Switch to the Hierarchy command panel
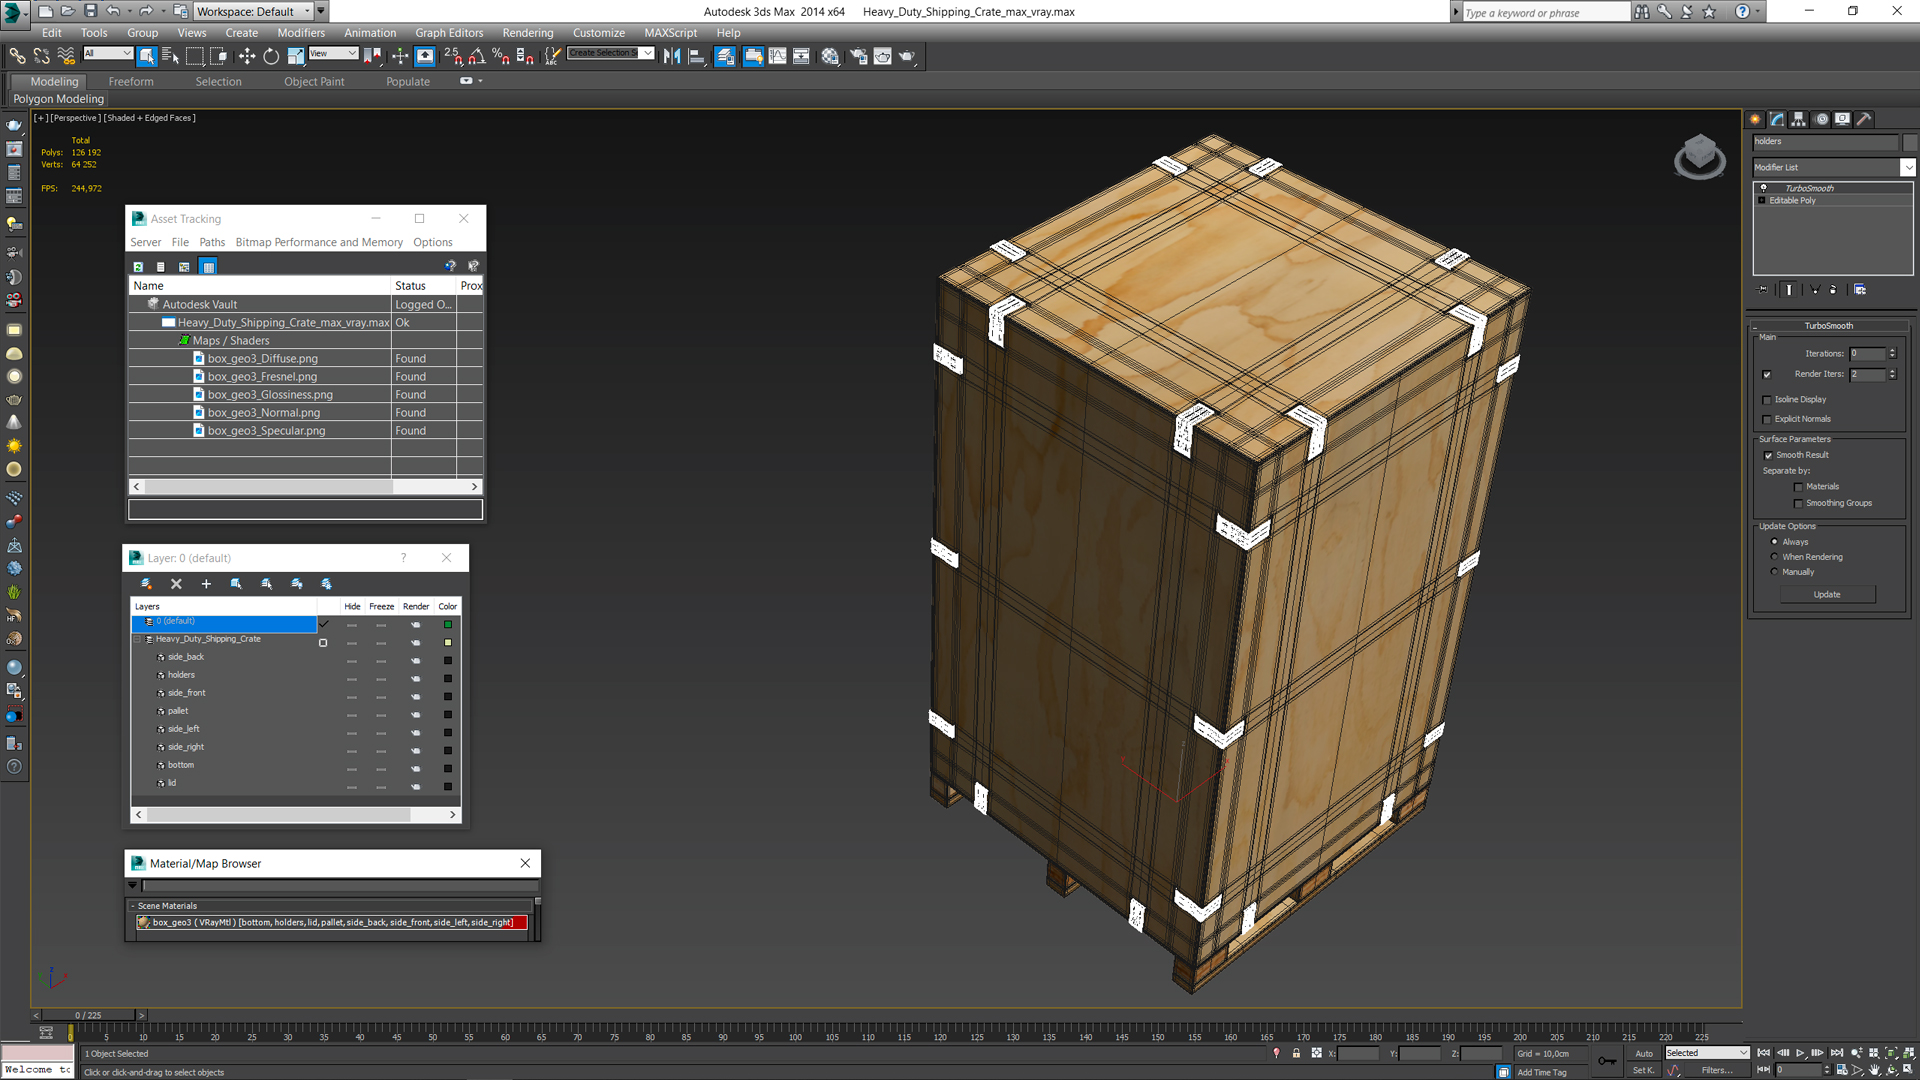Image resolution: width=1920 pixels, height=1080 pixels. click(1799, 119)
